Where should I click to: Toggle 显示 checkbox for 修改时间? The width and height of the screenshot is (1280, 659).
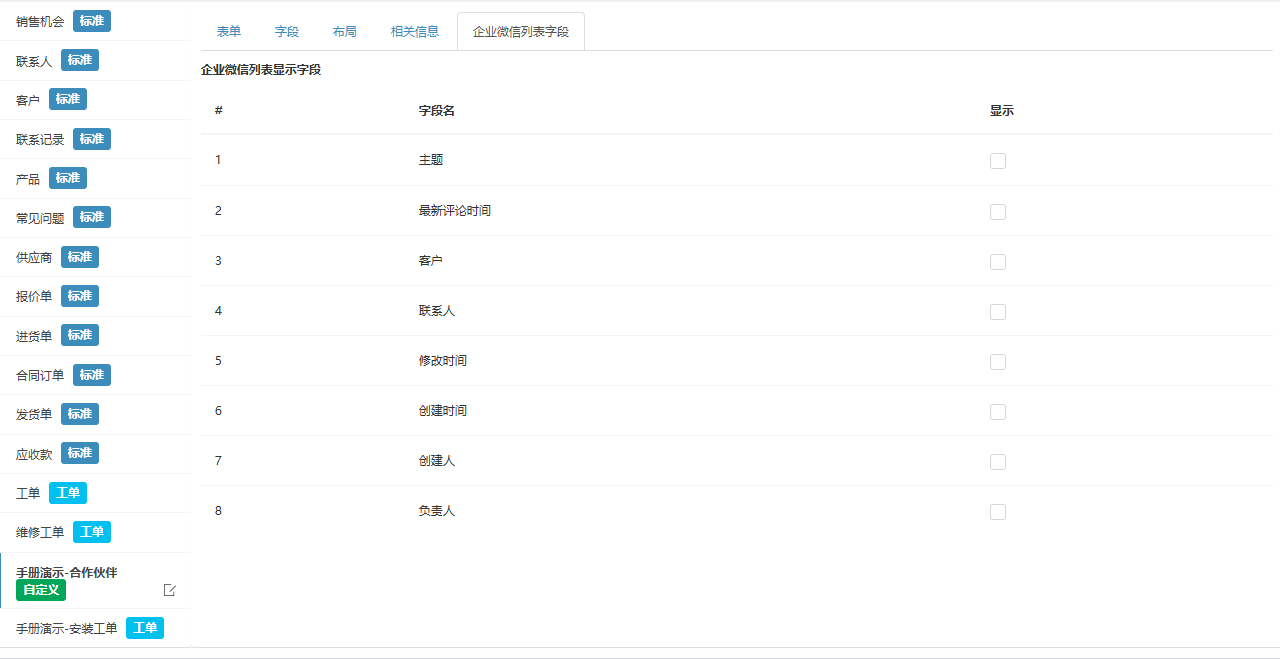998,362
